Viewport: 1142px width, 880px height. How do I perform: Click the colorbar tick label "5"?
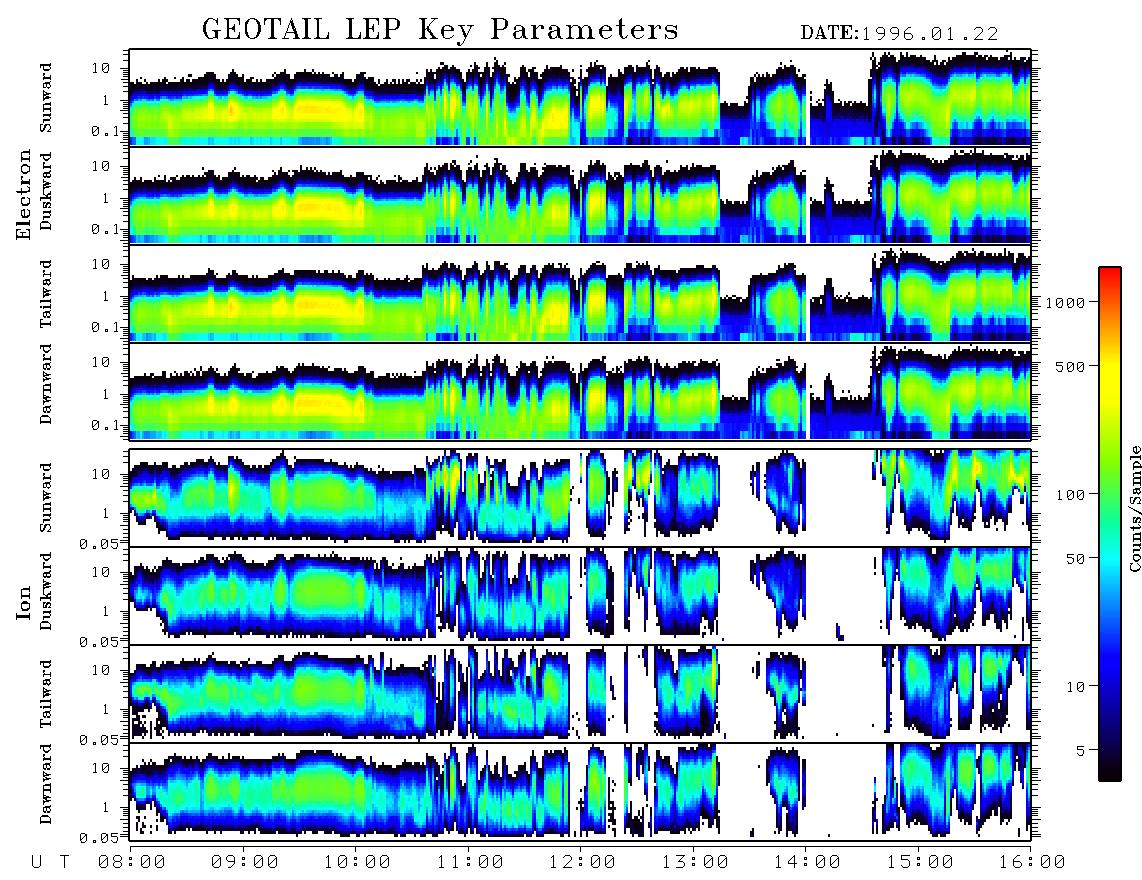coord(1080,751)
